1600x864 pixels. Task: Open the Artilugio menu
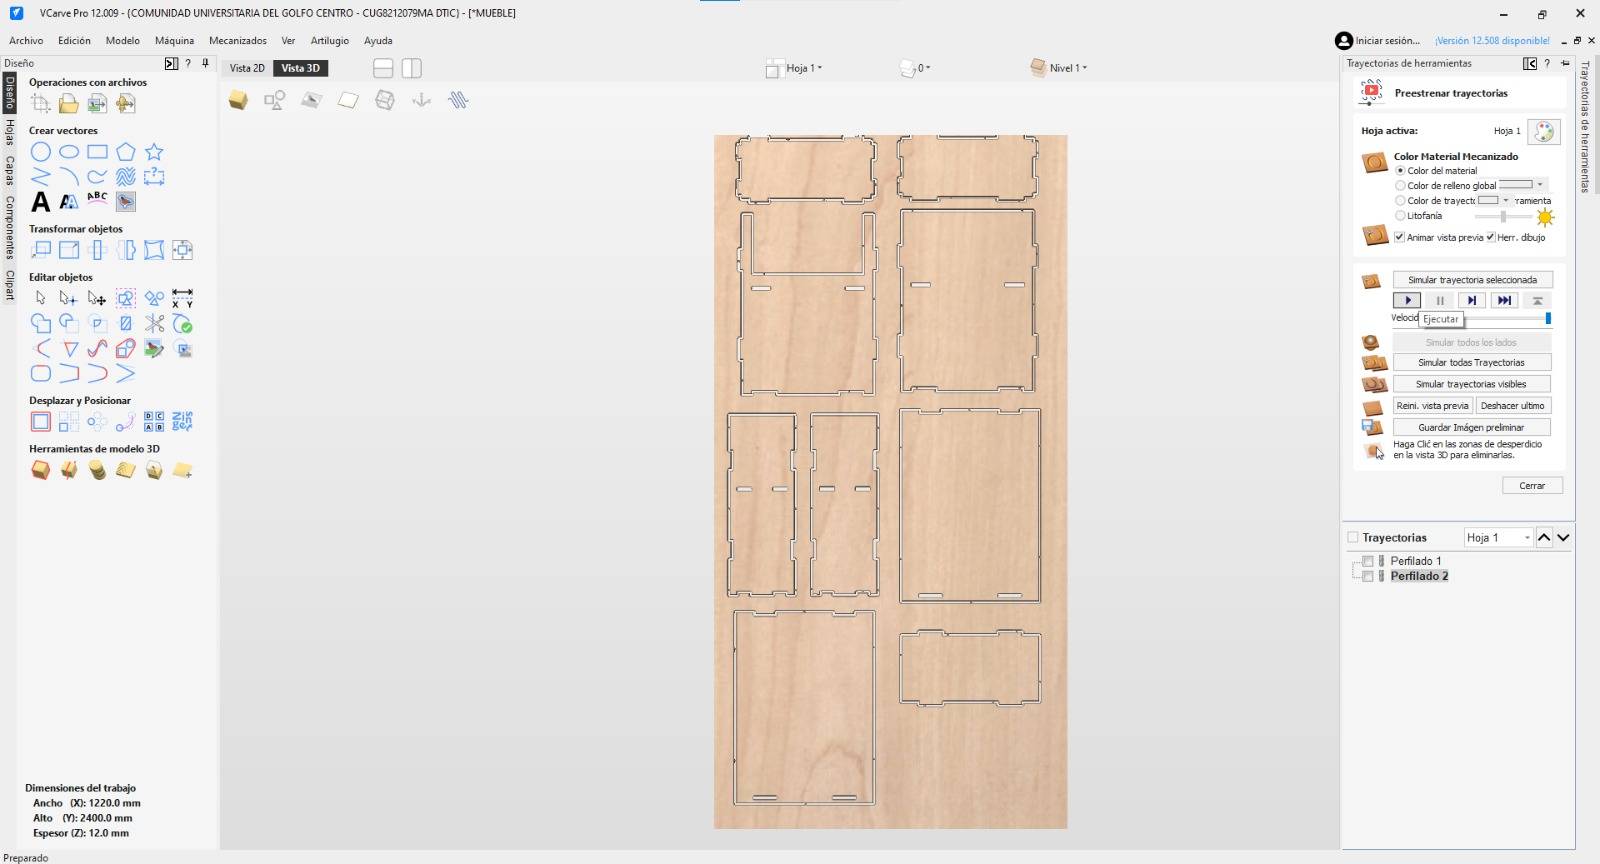coord(330,41)
